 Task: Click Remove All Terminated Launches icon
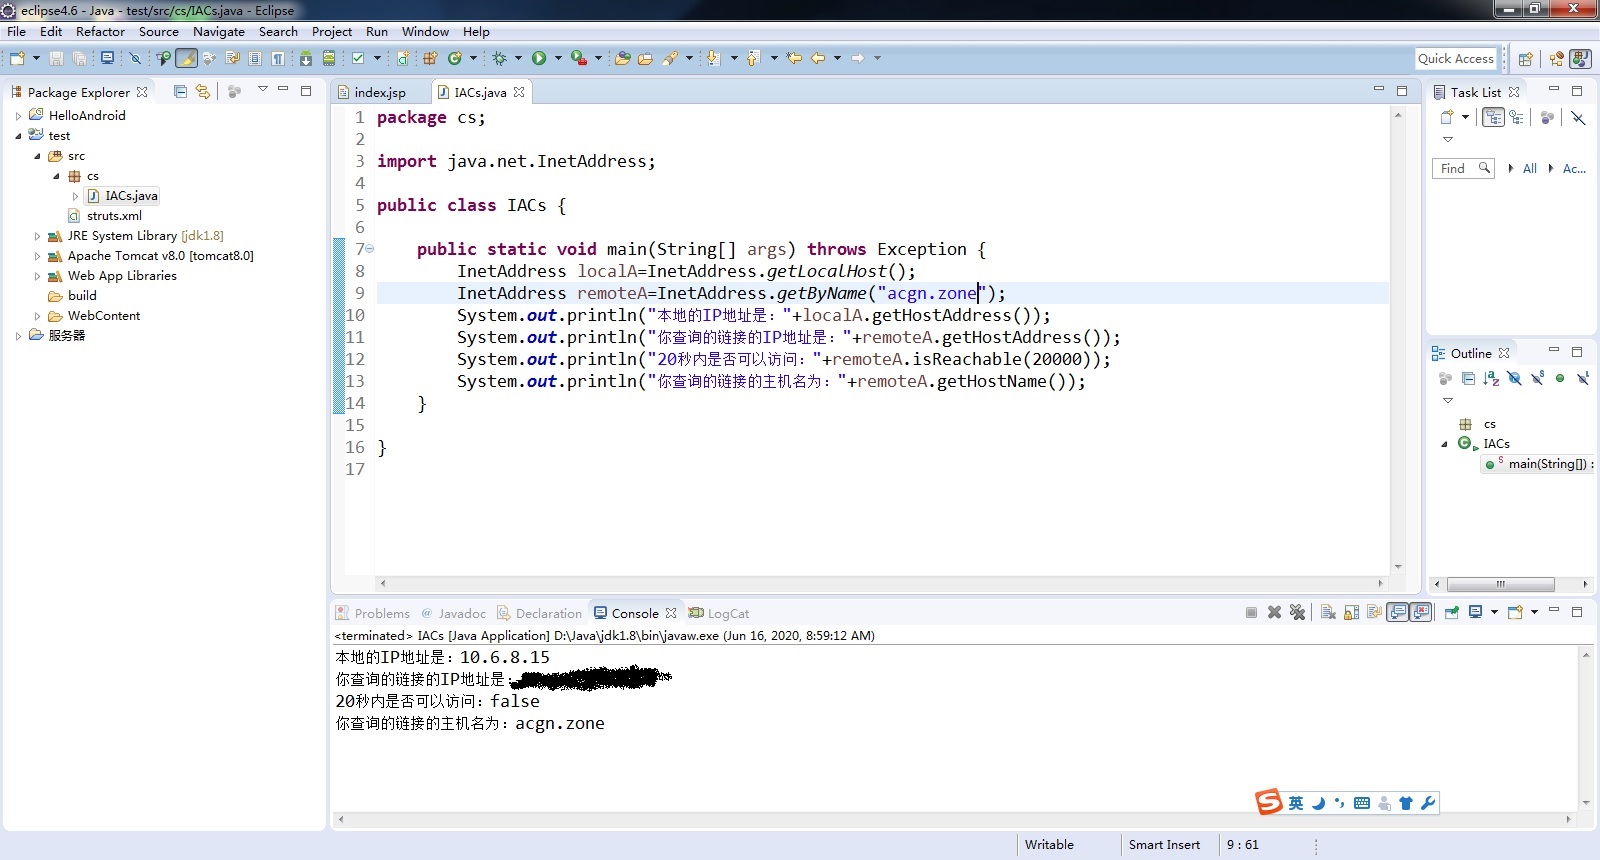tap(1297, 612)
